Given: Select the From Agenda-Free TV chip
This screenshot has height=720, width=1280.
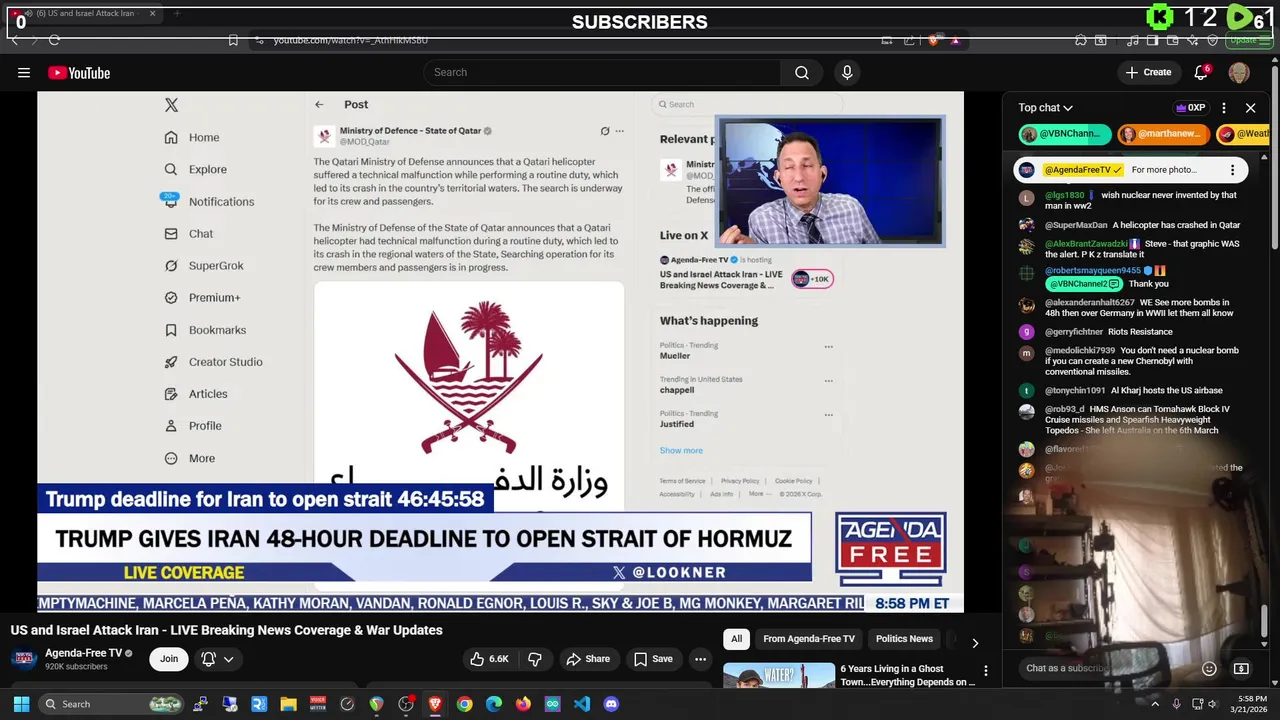Looking at the screenshot, I should [x=809, y=639].
